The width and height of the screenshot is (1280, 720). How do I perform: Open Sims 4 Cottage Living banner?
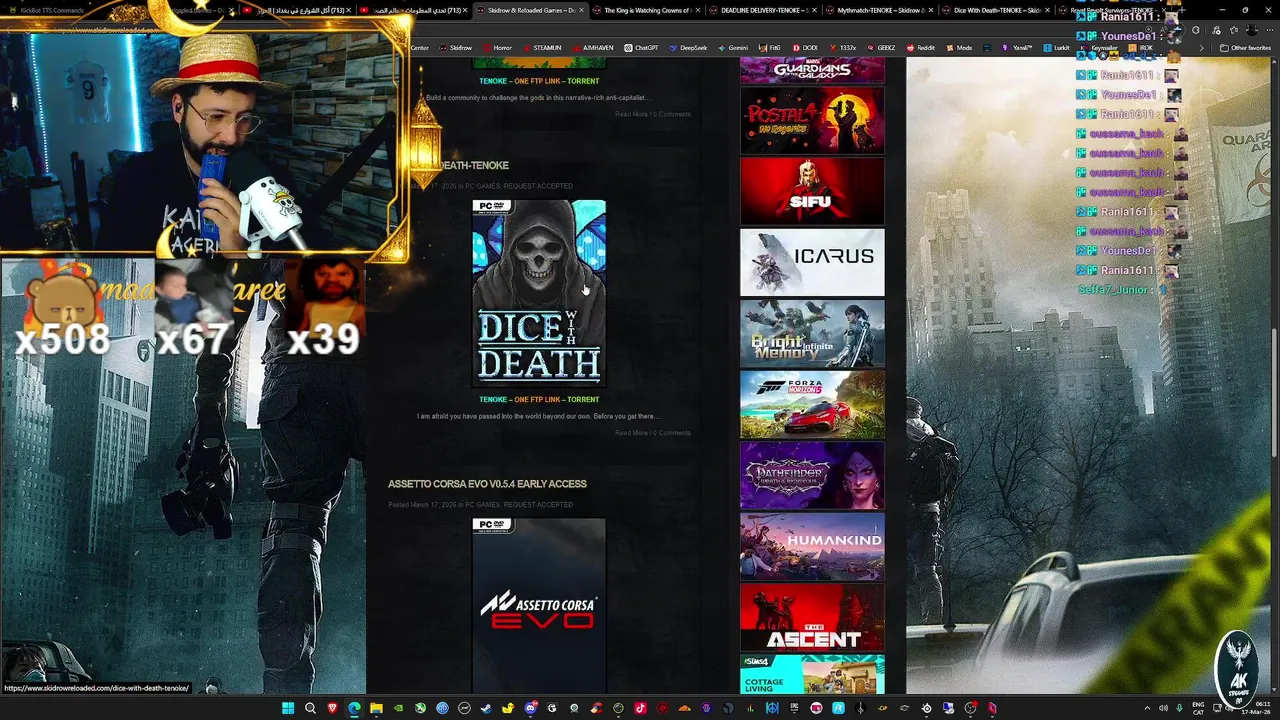(x=812, y=674)
